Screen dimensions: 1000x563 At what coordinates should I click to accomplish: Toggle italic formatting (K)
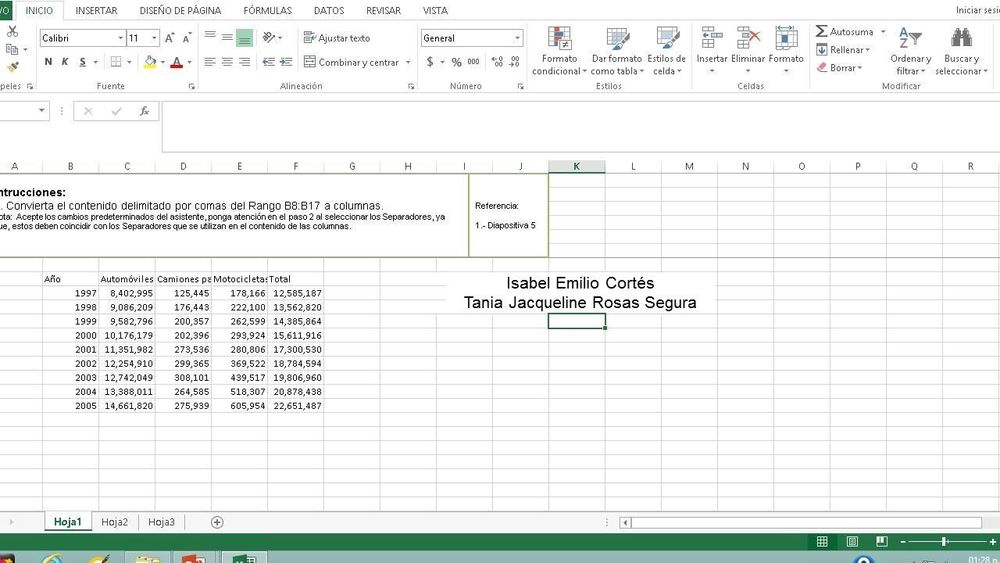[65, 62]
